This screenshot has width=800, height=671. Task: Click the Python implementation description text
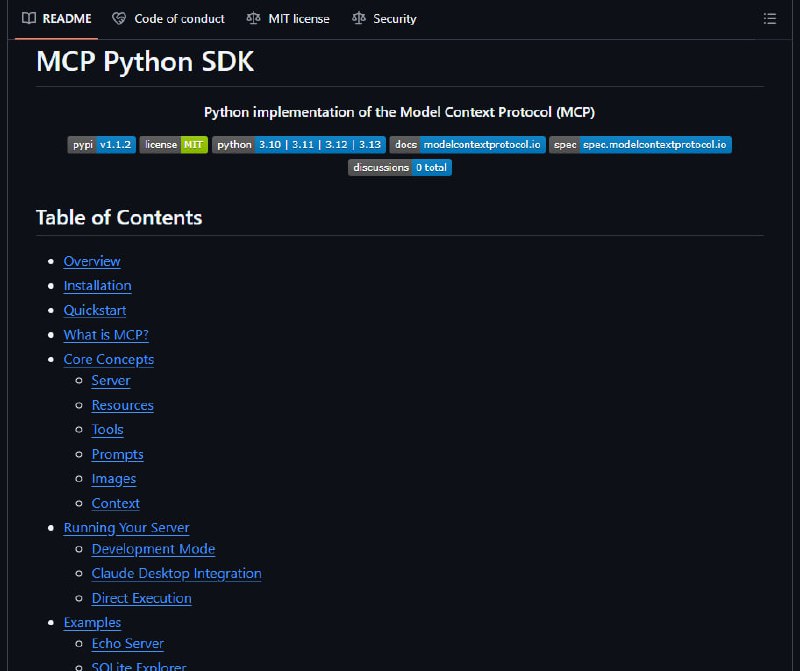tap(399, 112)
